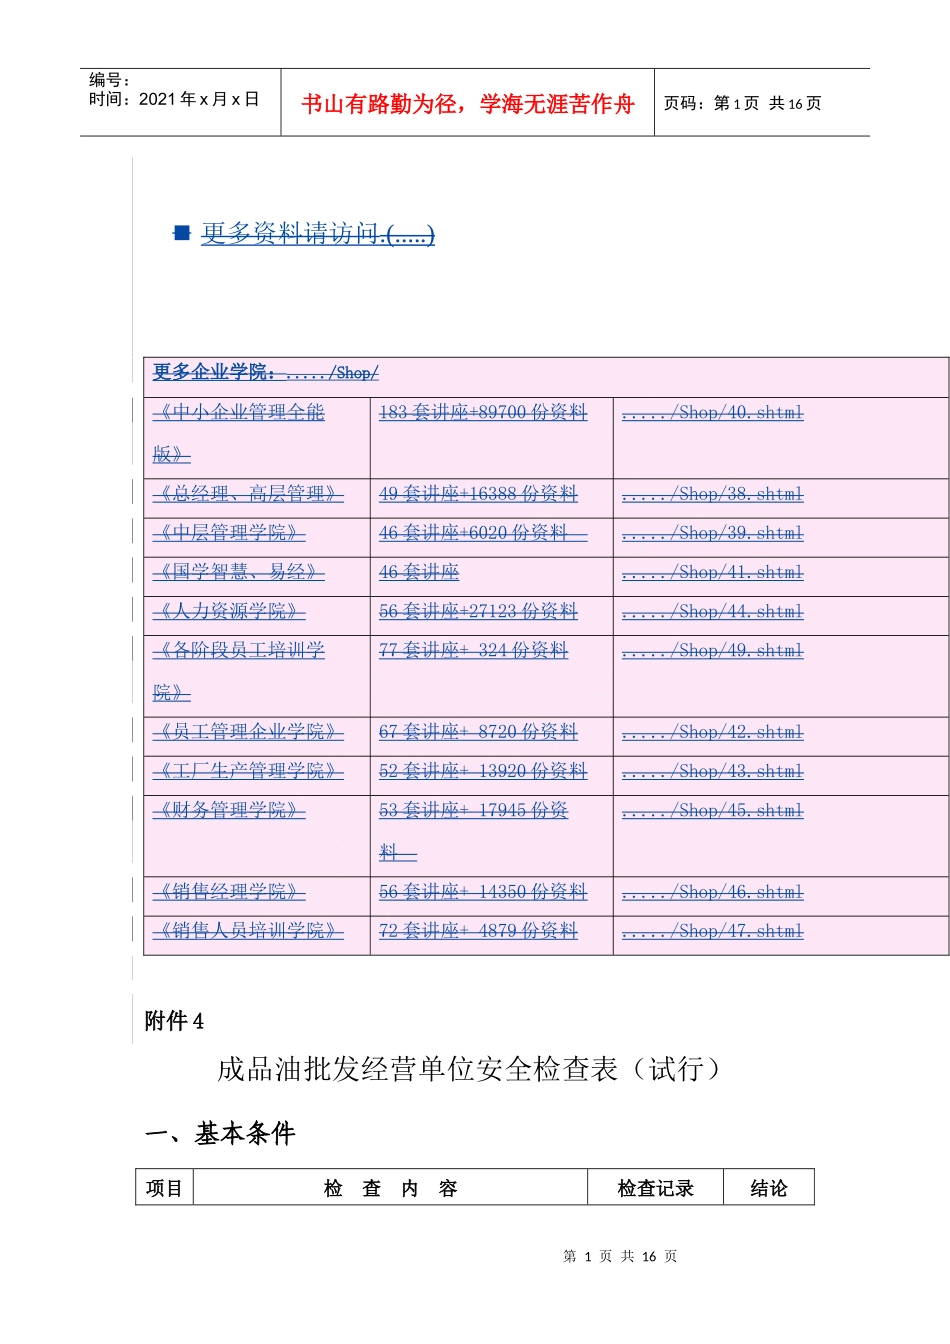Screen dimensions: 950x1344
Task: Click the 检查内容 table header cell
Action: [390, 1188]
